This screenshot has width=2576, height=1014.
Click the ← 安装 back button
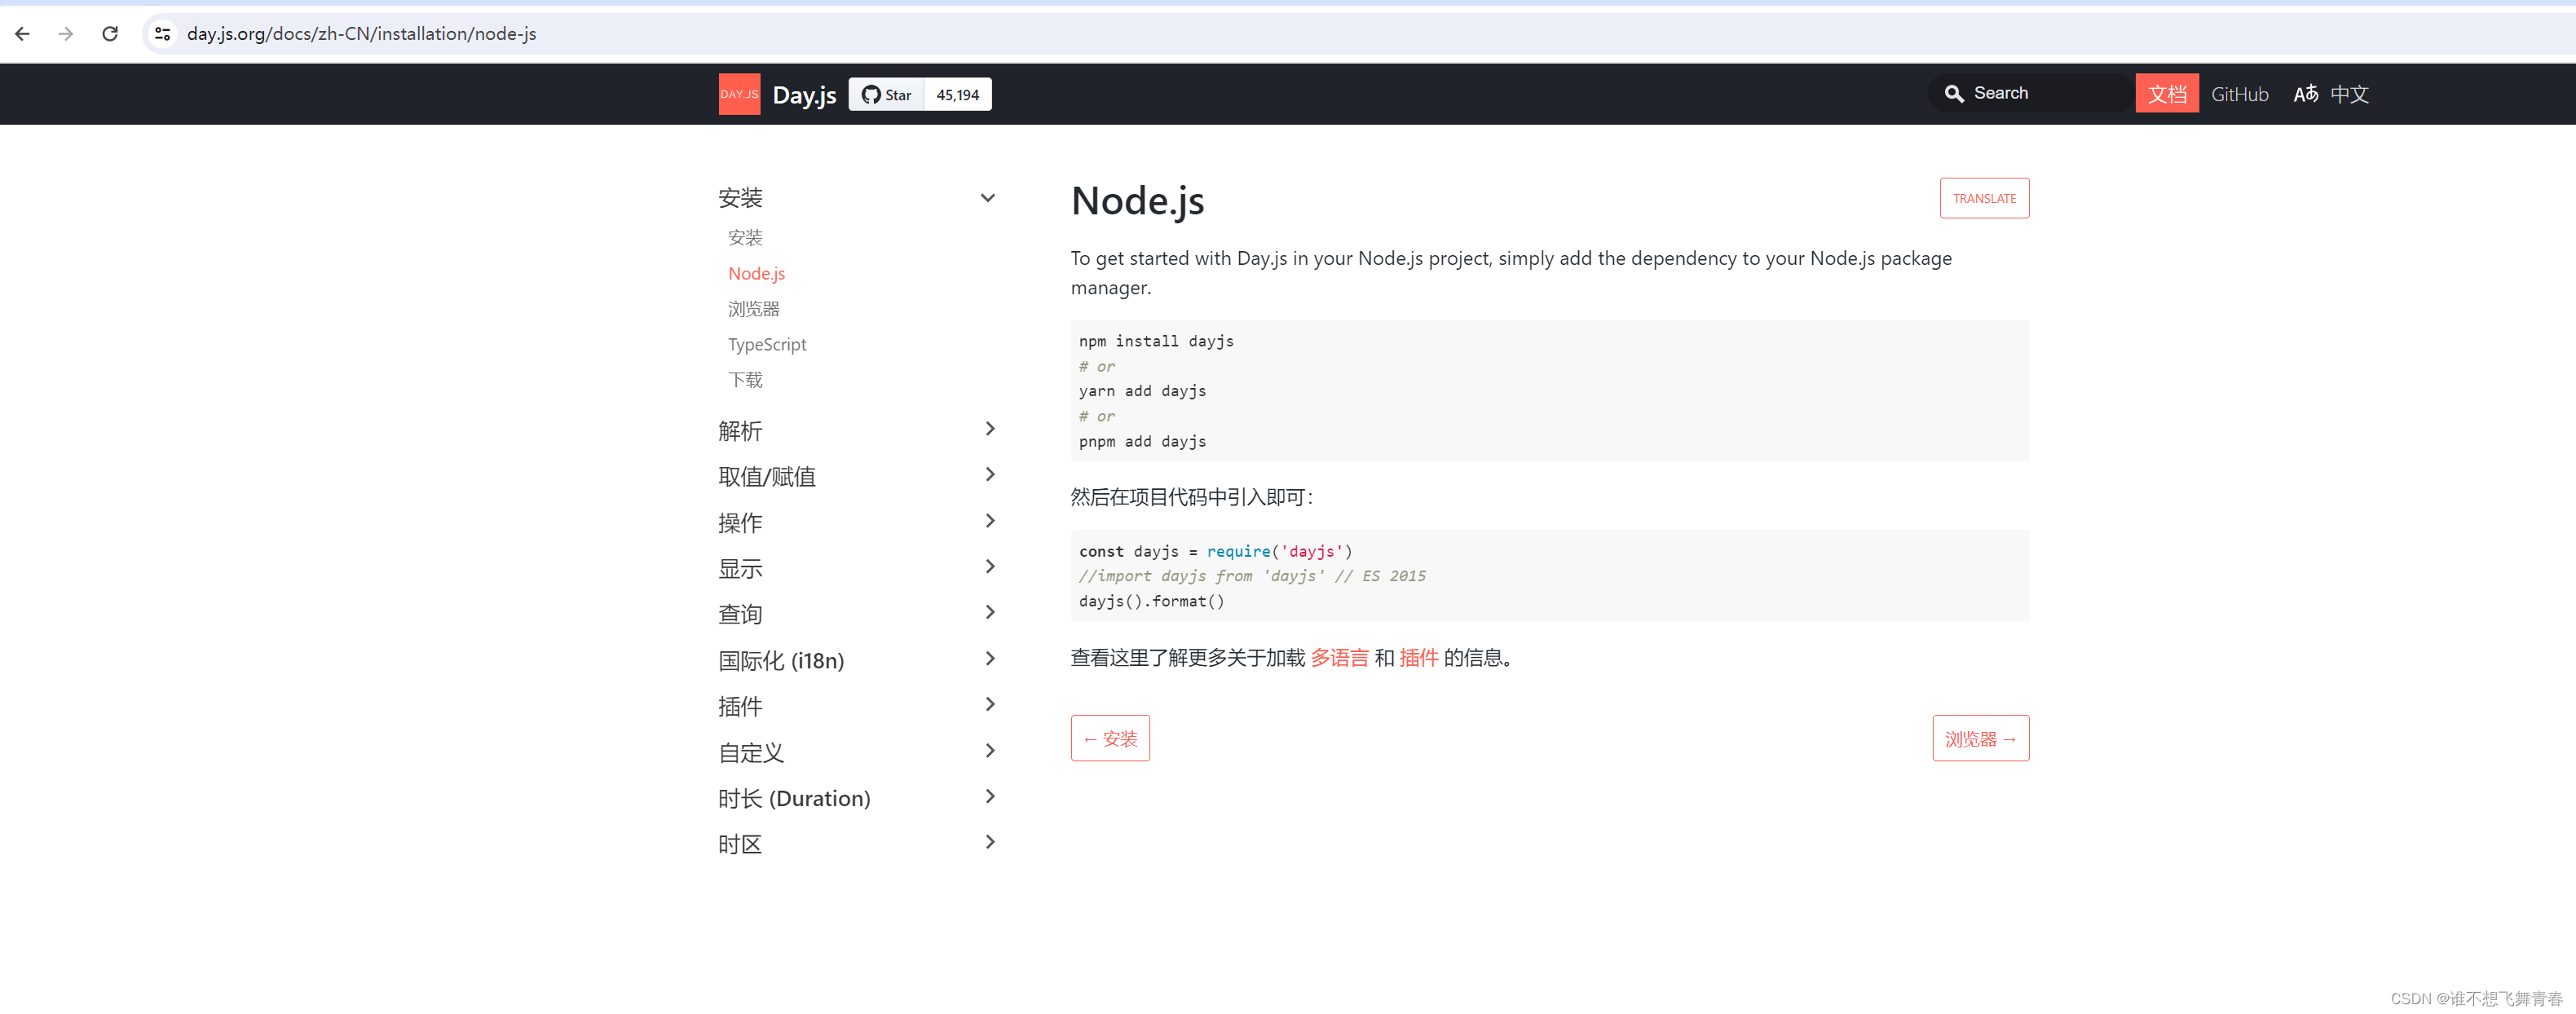[1112, 738]
